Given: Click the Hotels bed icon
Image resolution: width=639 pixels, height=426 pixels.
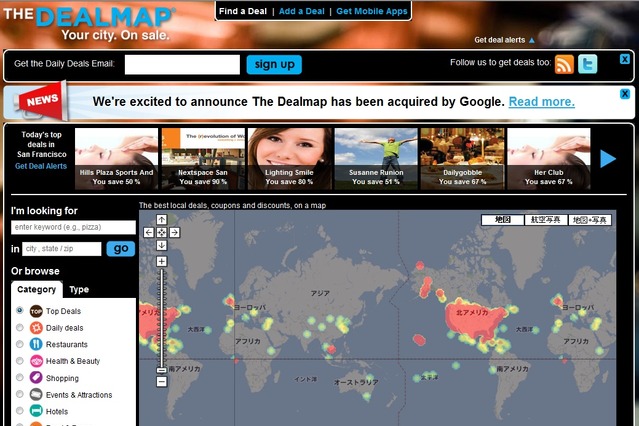Looking at the screenshot, I should click(36, 411).
